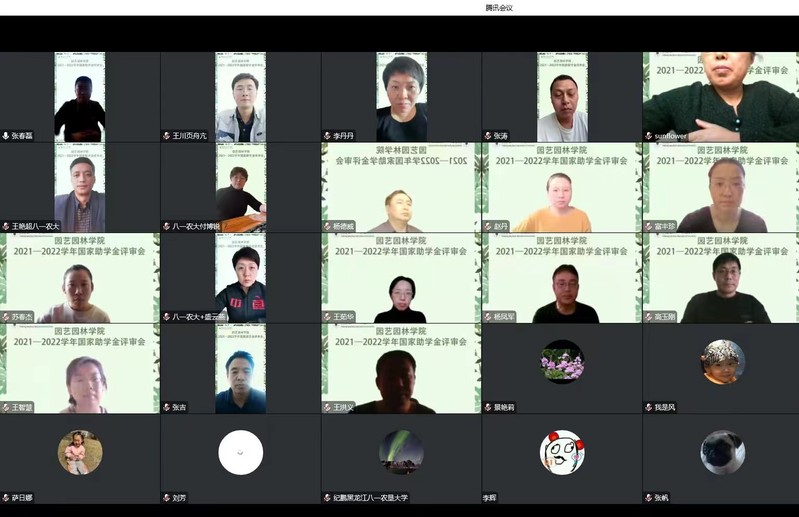799x517 pixels.
Task: Select the sunflower participant video tile
Action: (x=720, y=96)
